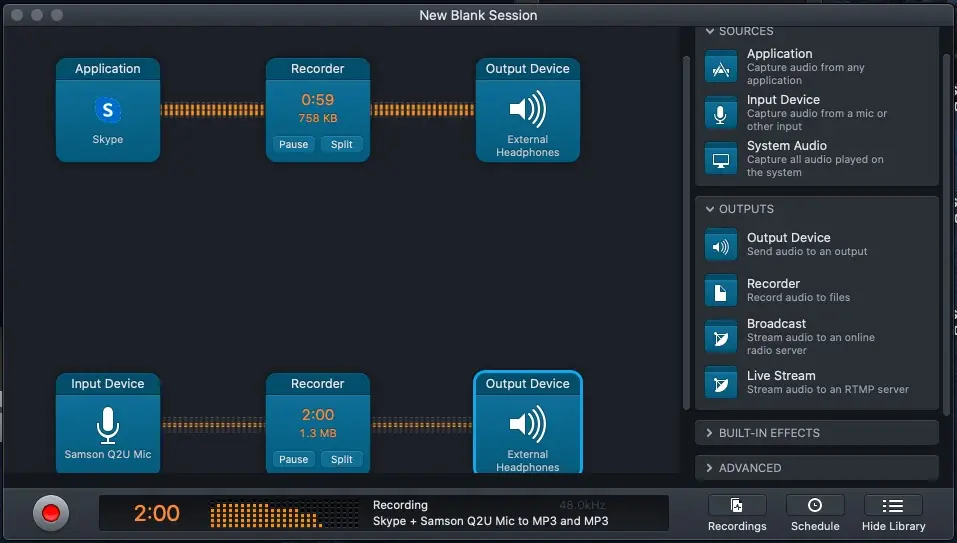Pause the 2:00 microphone recorder

click(x=293, y=460)
